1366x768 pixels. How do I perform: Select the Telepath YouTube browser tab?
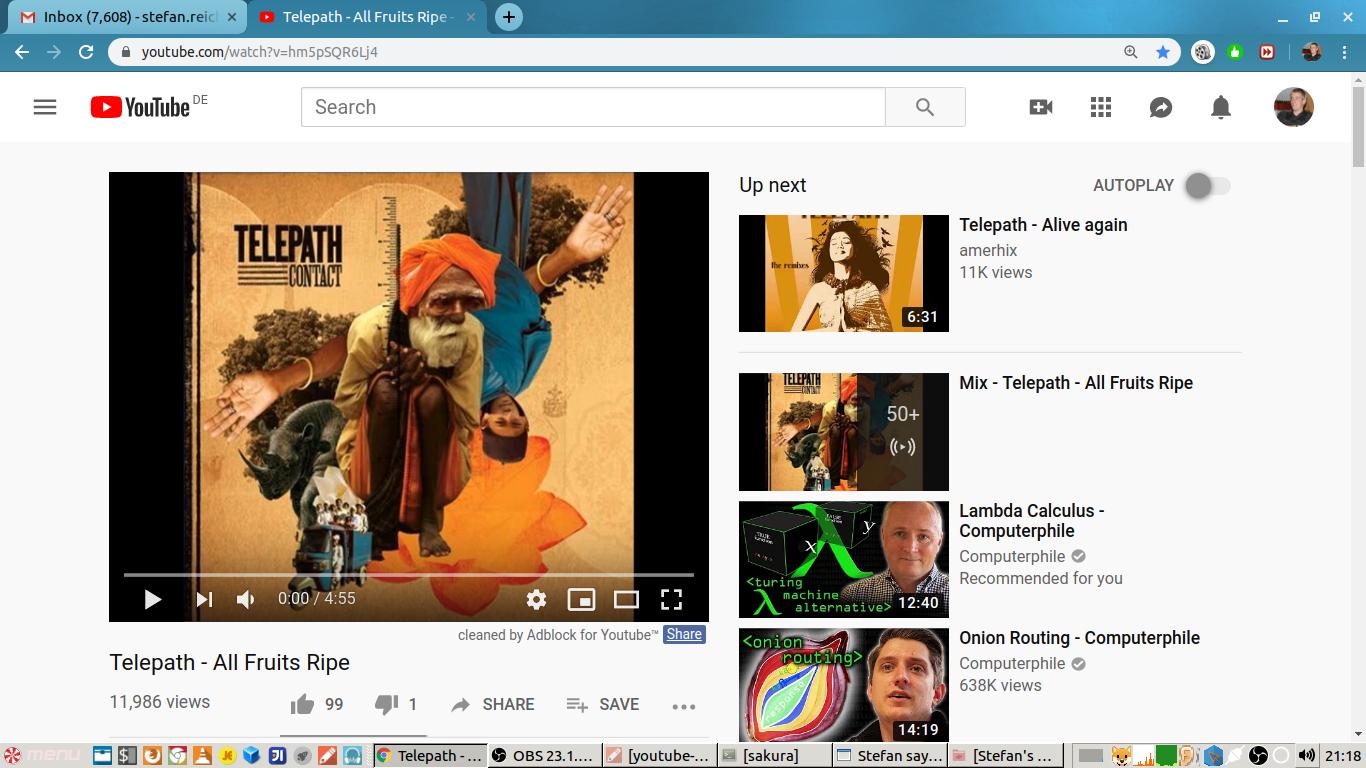click(x=365, y=17)
